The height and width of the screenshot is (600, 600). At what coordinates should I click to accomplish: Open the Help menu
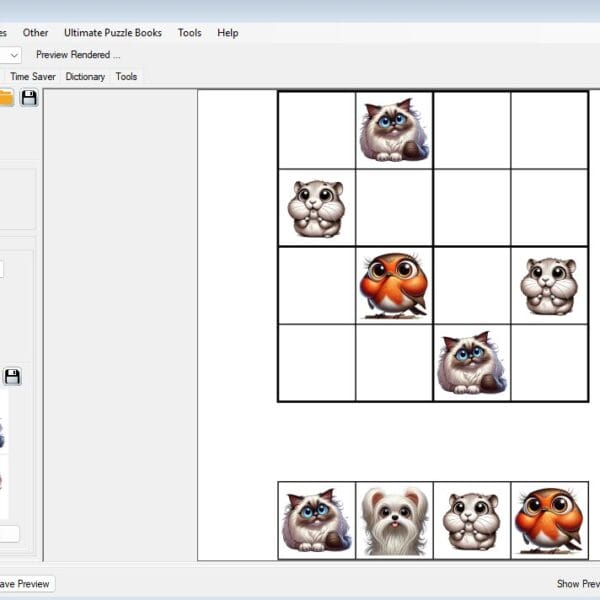(x=228, y=33)
